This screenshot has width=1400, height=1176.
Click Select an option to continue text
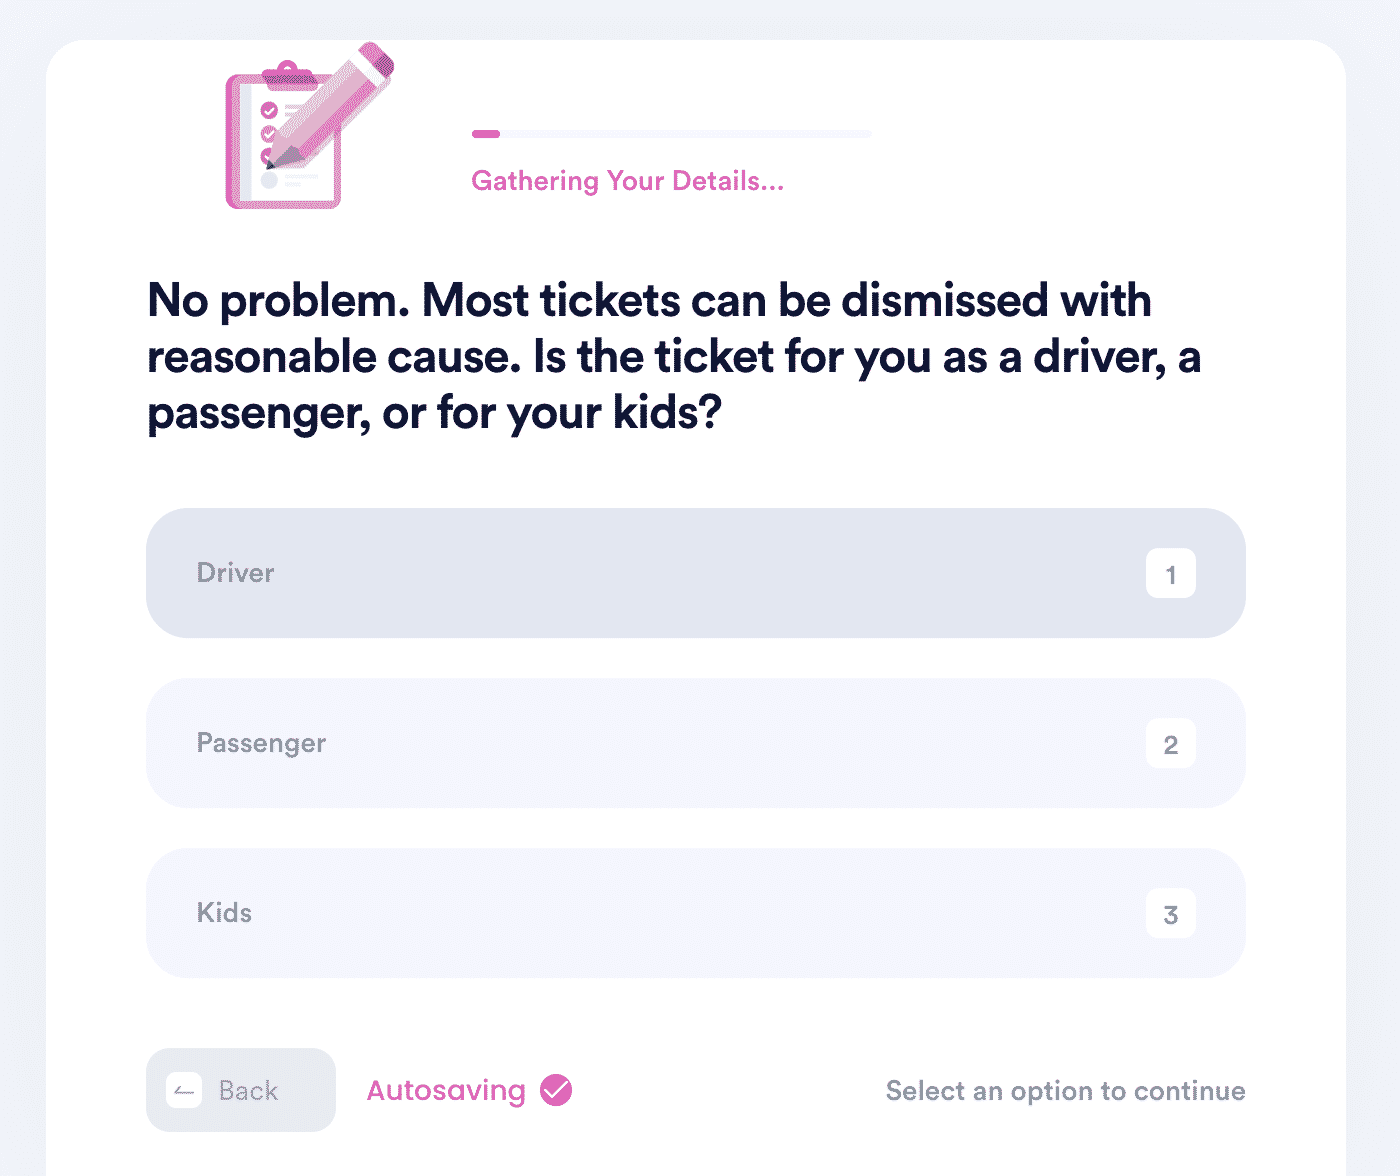(1065, 1091)
